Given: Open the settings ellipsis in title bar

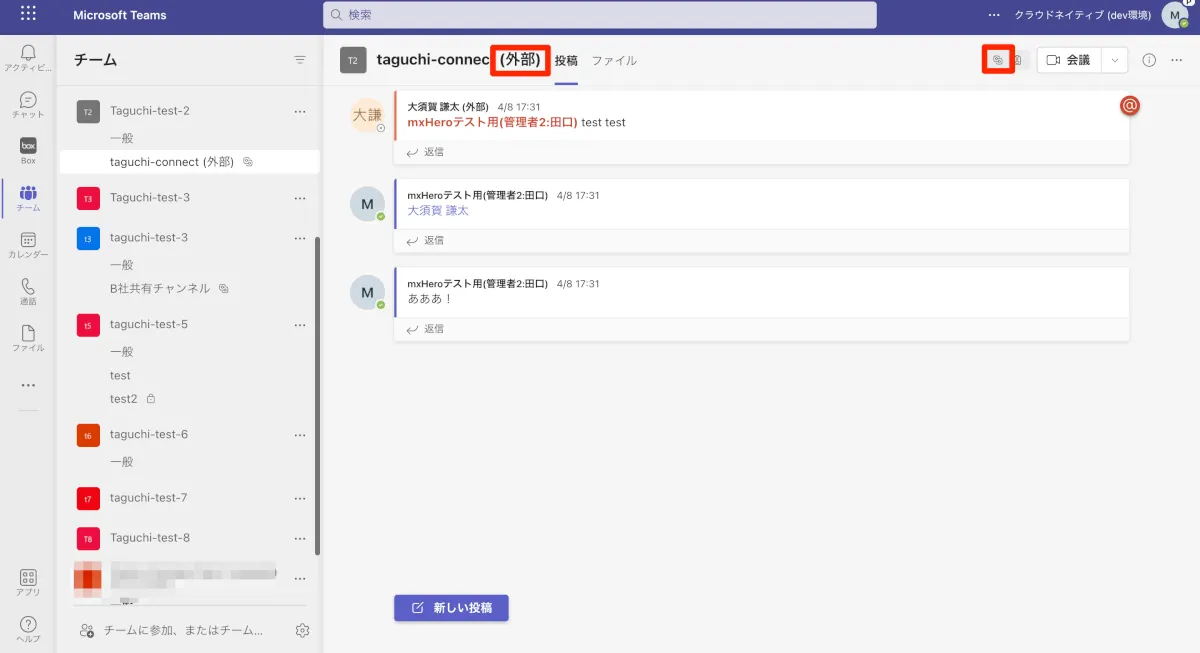Looking at the screenshot, I should [x=993, y=15].
